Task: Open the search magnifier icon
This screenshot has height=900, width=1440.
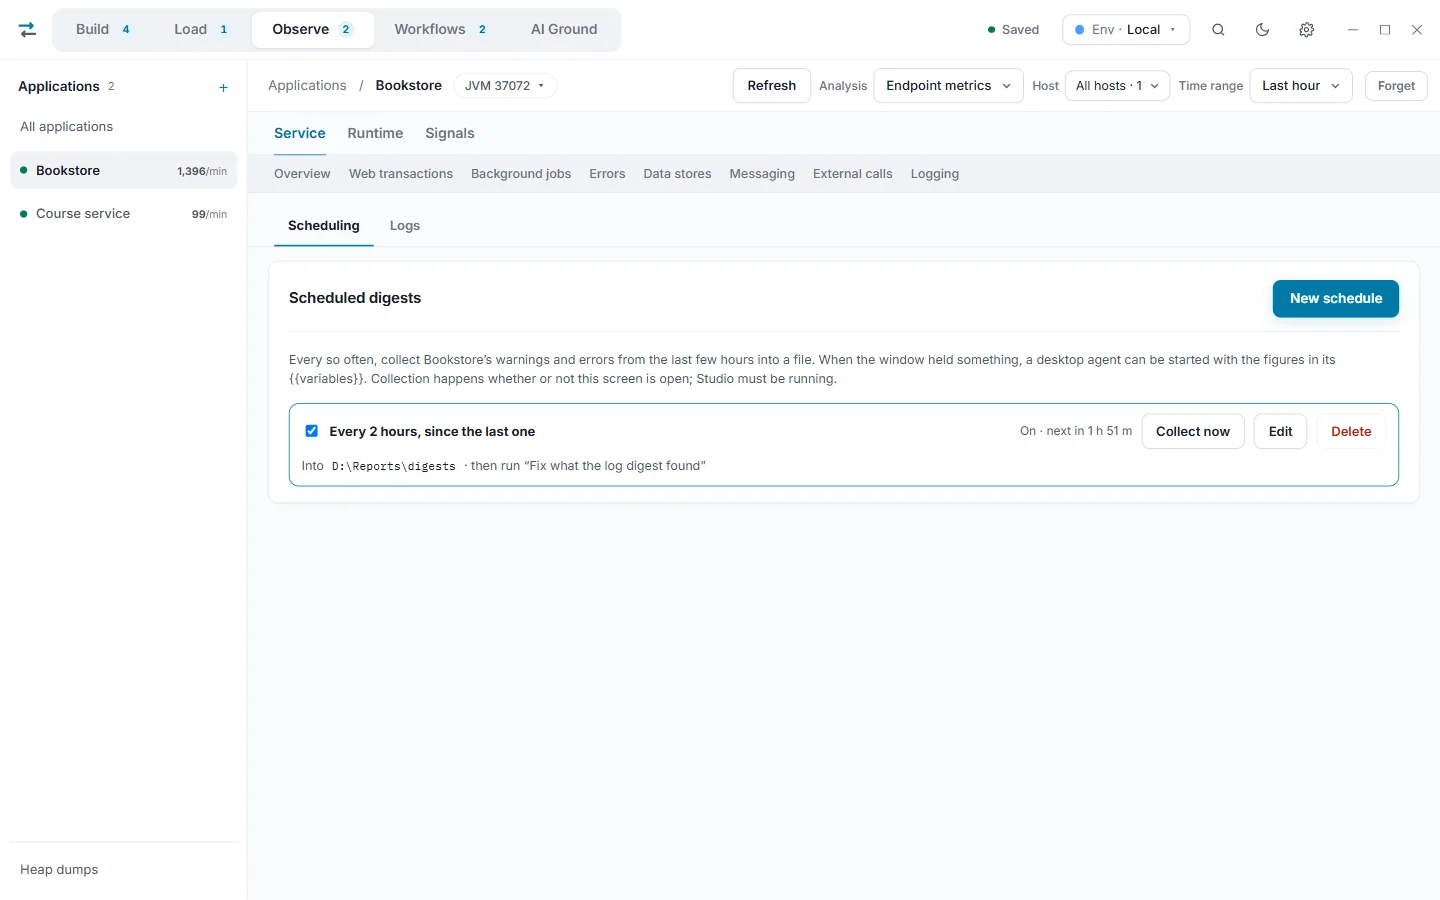Action: pyautogui.click(x=1218, y=30)
